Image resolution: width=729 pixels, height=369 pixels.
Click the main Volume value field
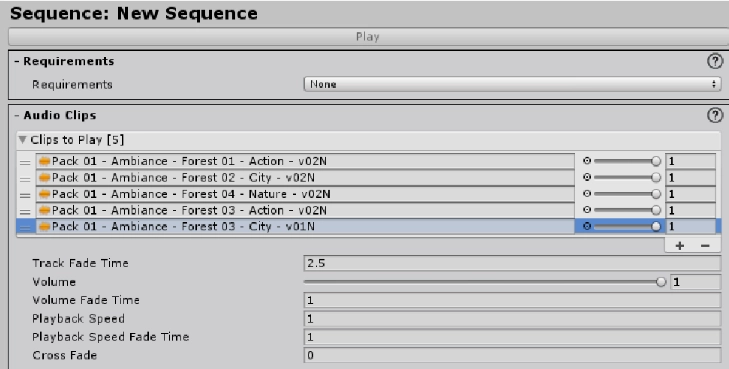(x=696, y=282)
